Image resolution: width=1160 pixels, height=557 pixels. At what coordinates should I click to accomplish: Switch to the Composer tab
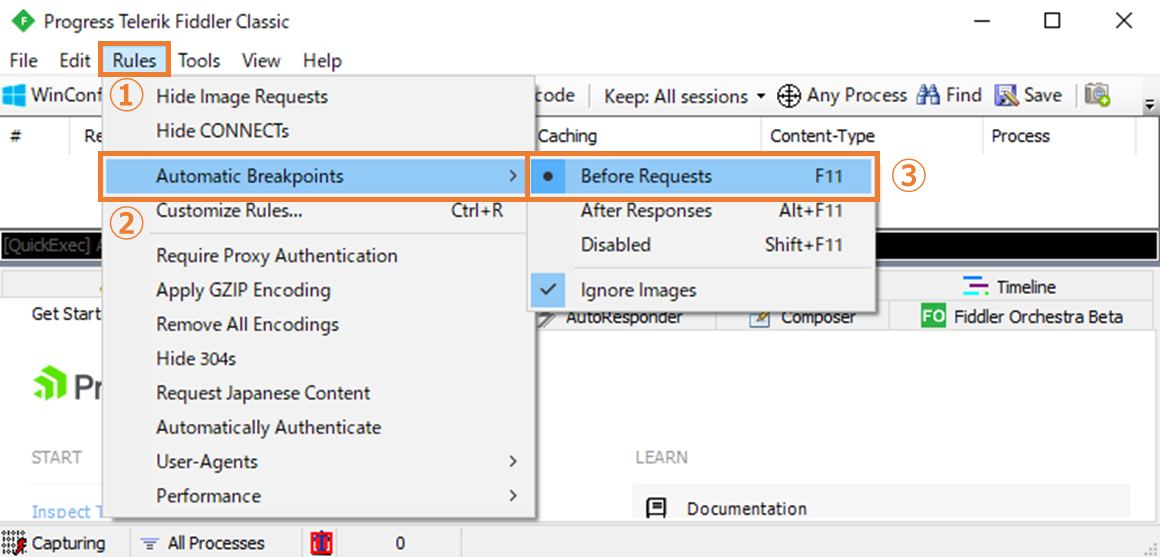point(816,317)
